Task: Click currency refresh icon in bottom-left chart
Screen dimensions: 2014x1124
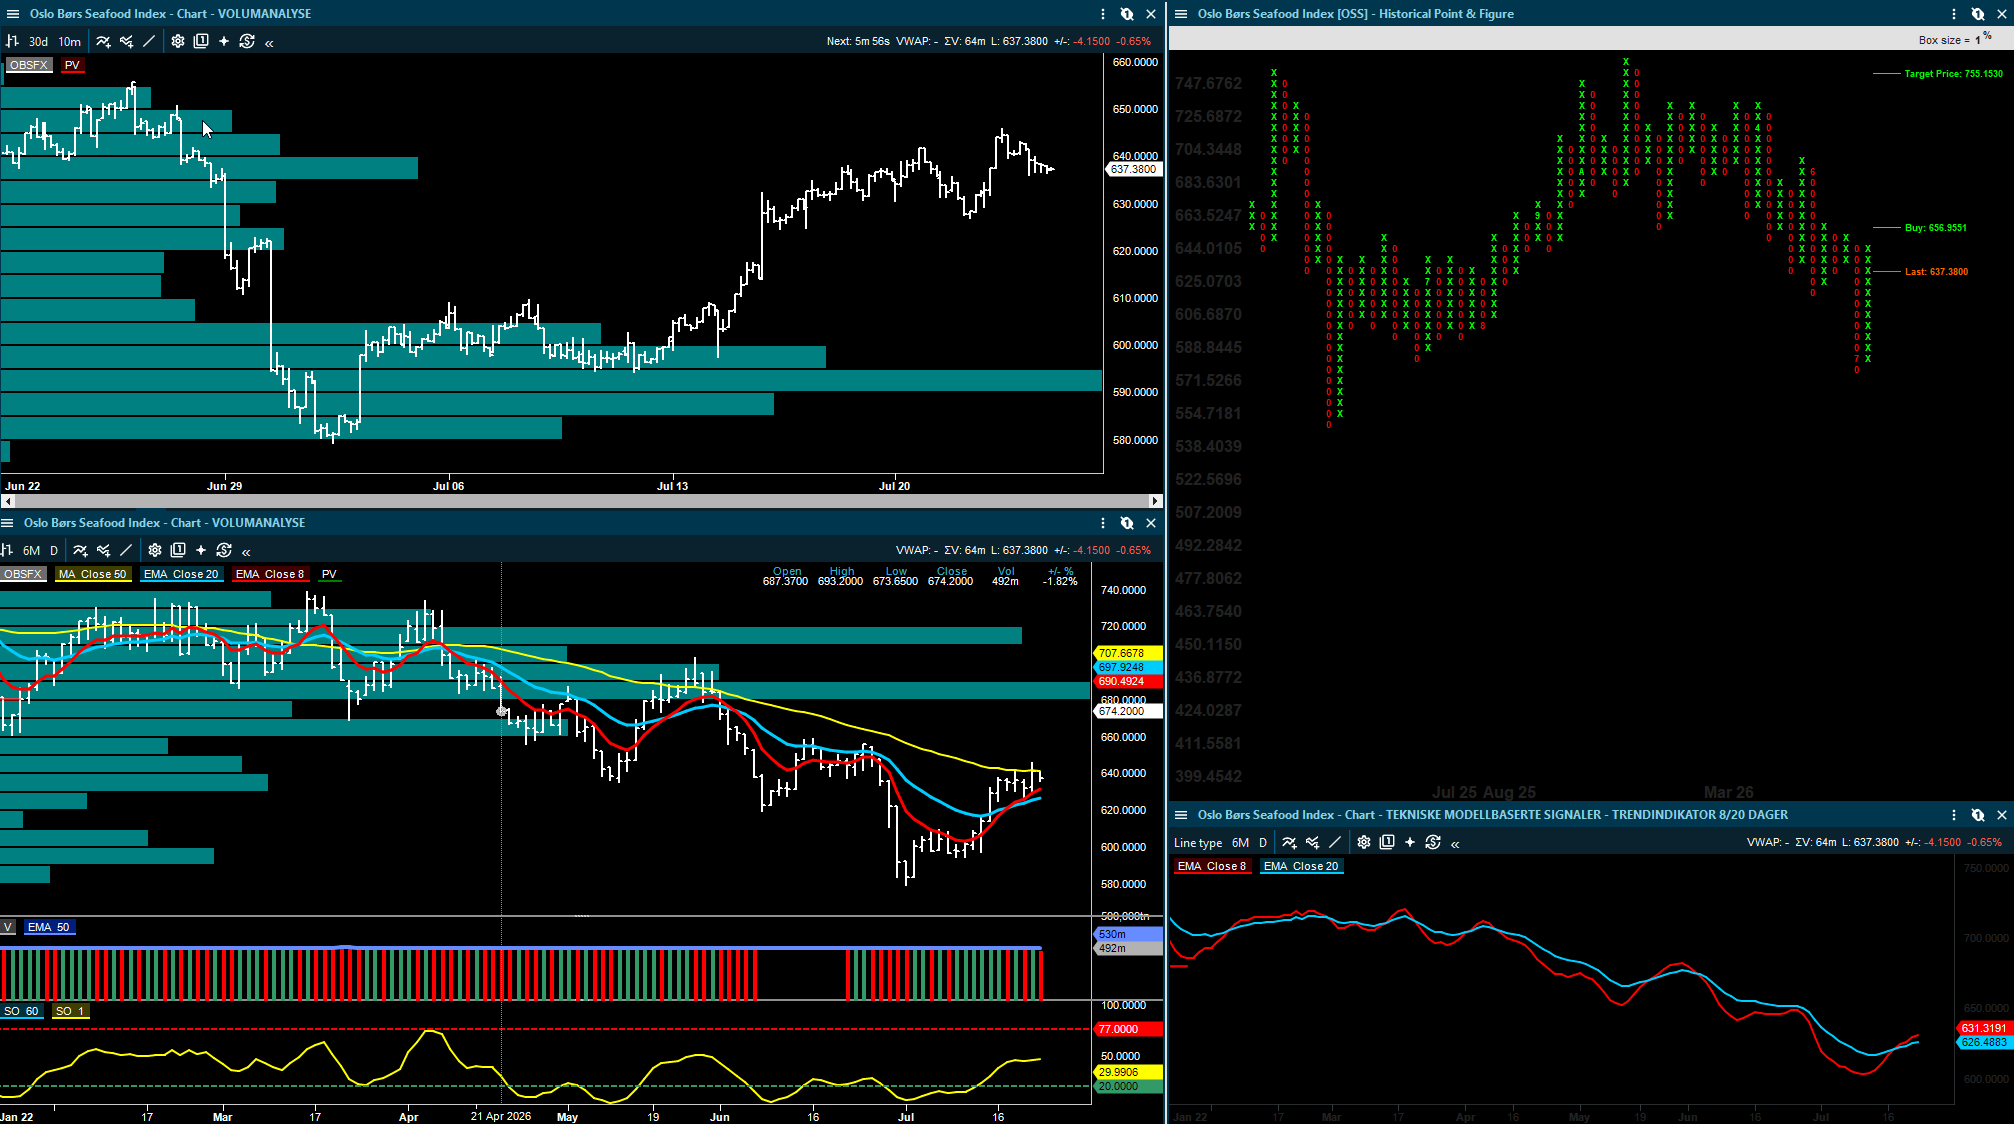Action: [224, 550]
